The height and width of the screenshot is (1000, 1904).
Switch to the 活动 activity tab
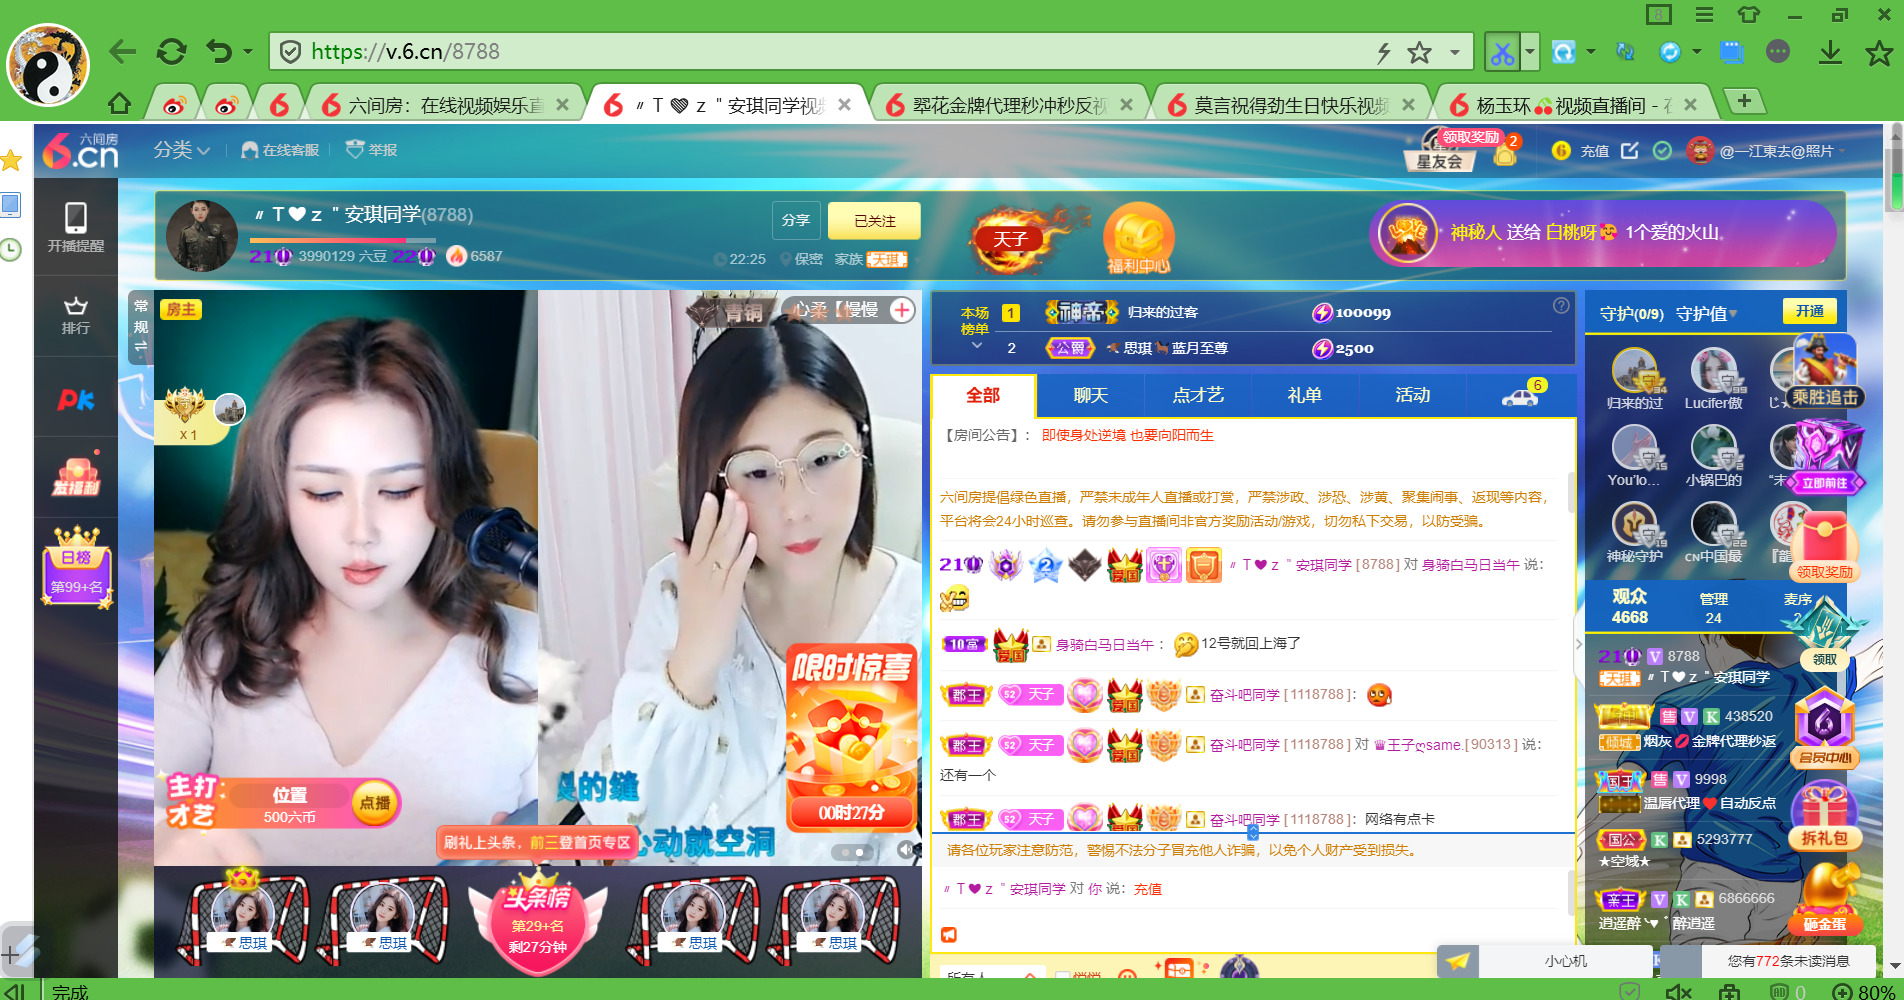[1413, 395]
